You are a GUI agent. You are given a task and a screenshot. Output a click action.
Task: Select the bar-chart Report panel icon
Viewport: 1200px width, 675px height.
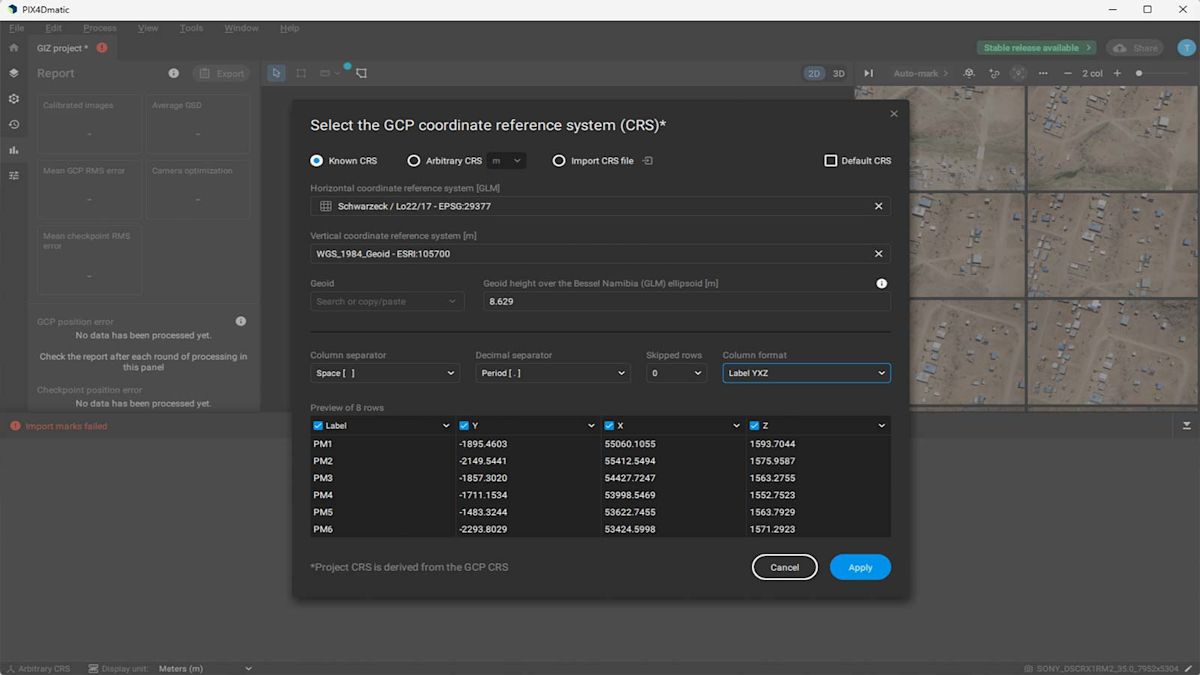click(13, 150)
